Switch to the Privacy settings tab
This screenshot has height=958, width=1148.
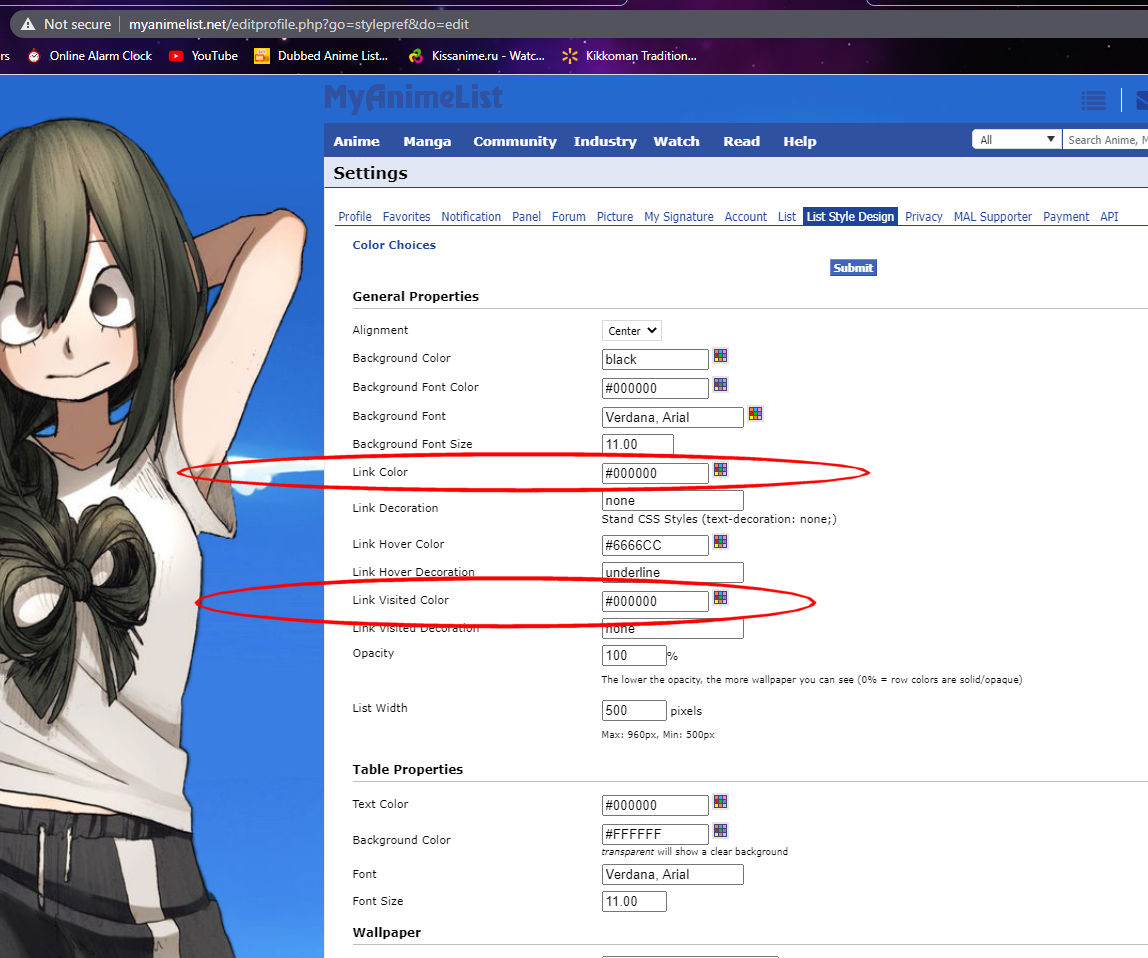(923, 217)
